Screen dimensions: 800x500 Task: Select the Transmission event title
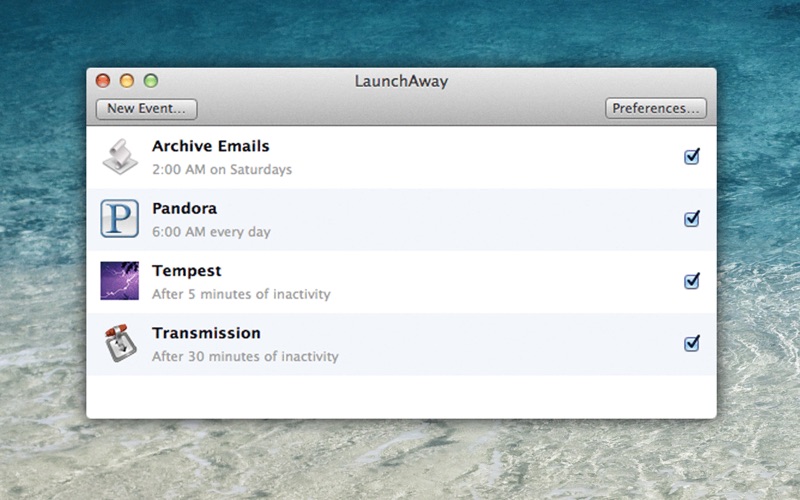[206, 333]
